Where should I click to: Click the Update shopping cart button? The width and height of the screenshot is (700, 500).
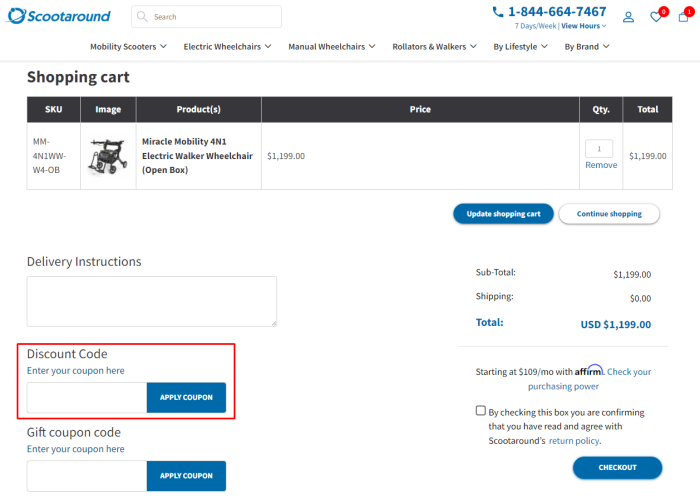[x=503, y=214]
